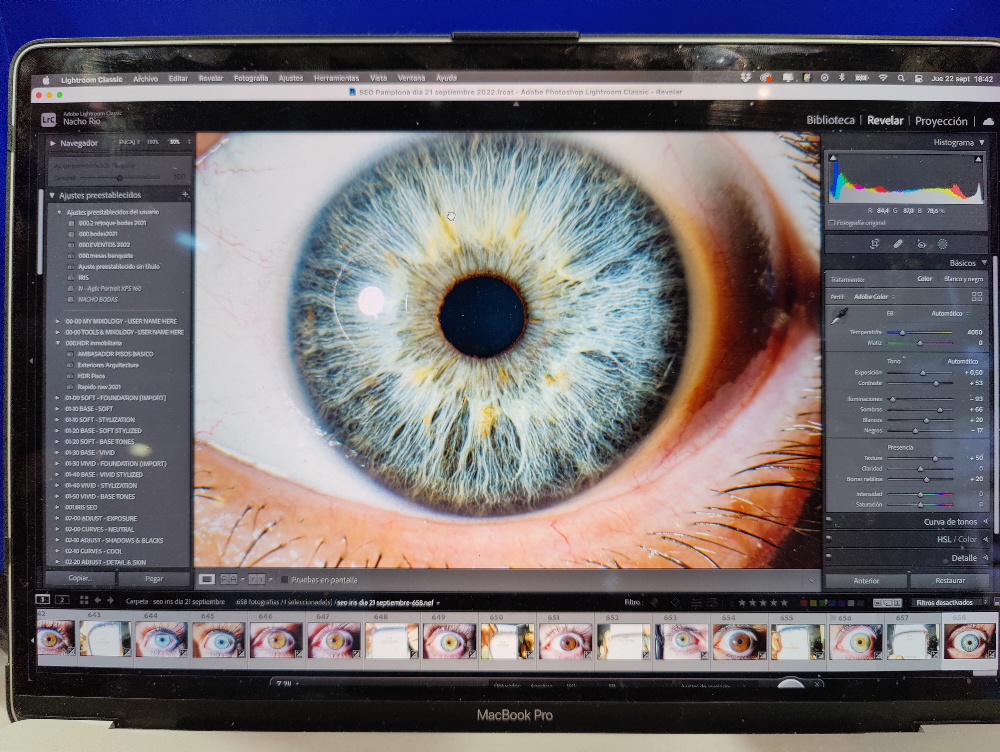Select the Red Eye Correction tool

920,244
